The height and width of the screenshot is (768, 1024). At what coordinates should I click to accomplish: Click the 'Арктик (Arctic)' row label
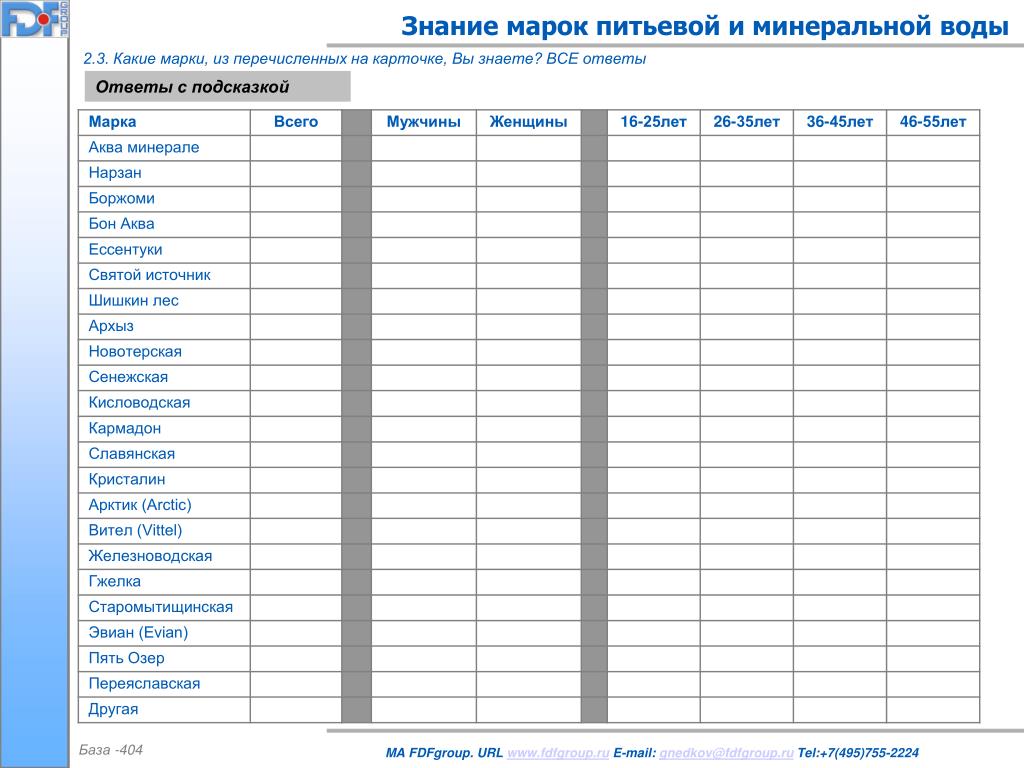coord(140,505)
